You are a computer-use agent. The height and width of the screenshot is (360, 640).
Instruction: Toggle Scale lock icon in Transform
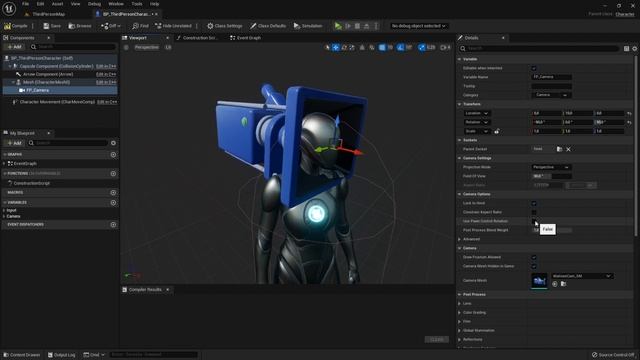point(497,131)
